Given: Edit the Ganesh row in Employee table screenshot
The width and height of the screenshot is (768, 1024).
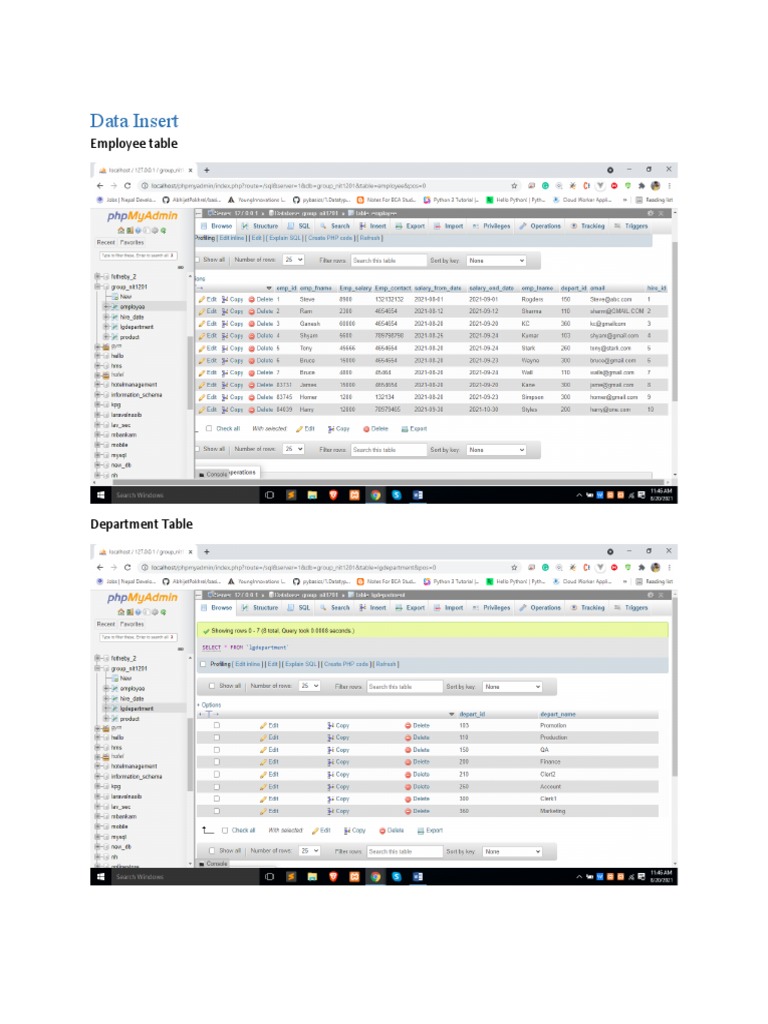Looking at the screenshot, I should pos(207,323).
